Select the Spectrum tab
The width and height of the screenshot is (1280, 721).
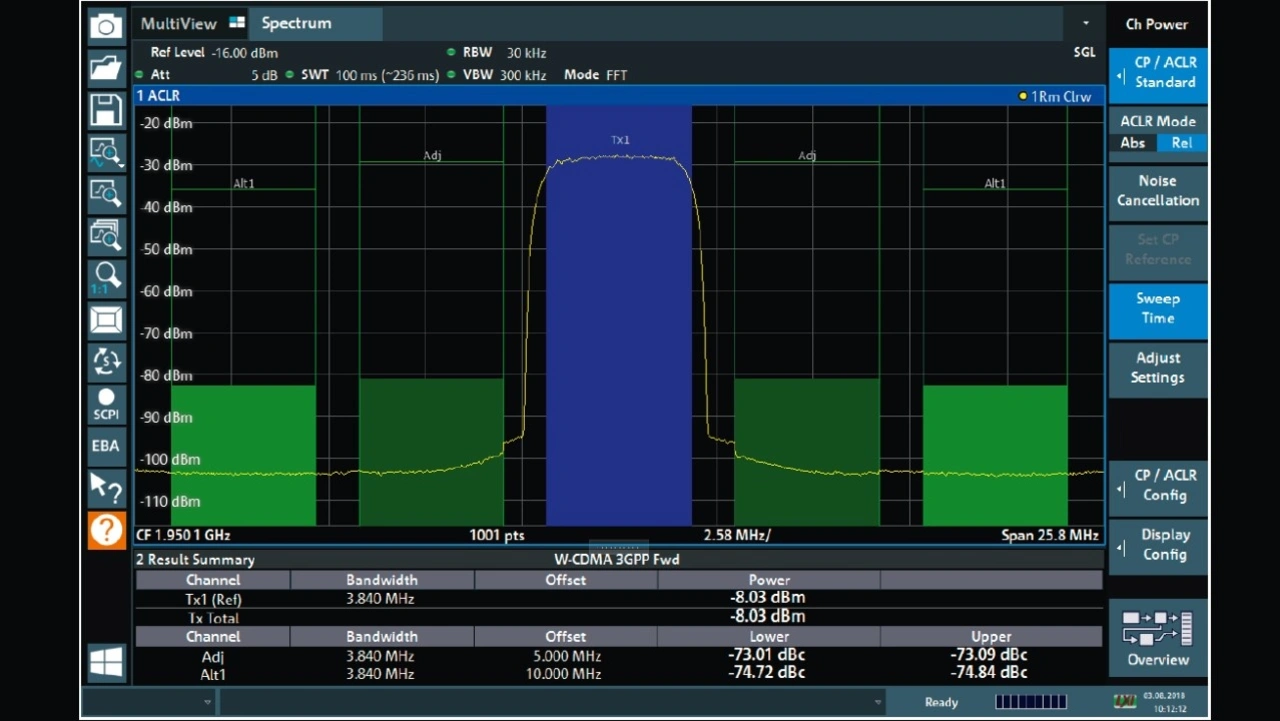point(297,24)
